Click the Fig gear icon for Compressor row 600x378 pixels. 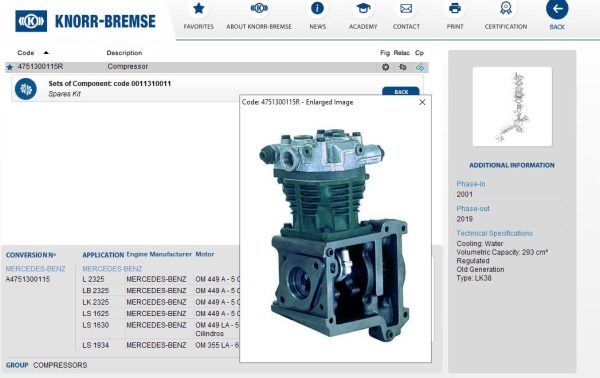[385, 67]
